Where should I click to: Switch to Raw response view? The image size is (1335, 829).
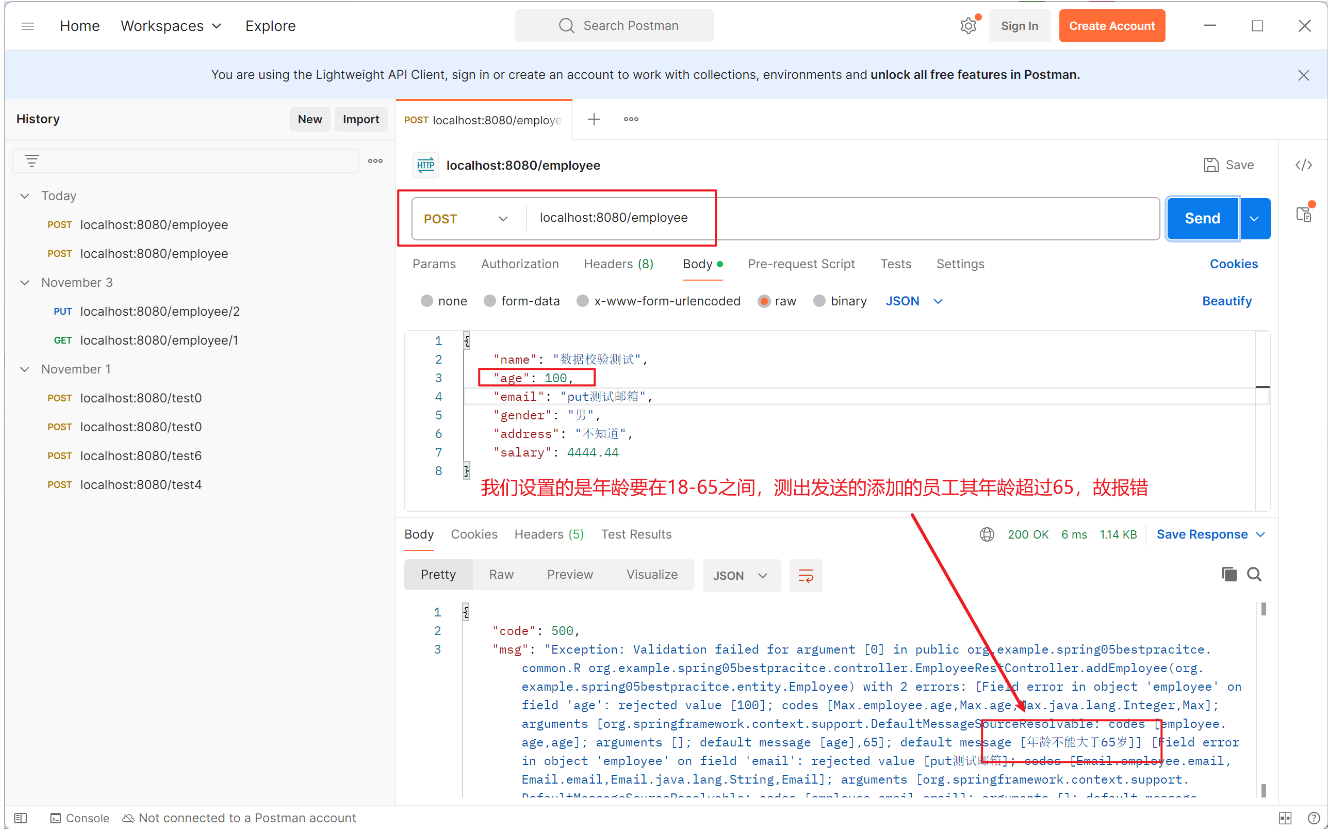[x=501, y=575]
